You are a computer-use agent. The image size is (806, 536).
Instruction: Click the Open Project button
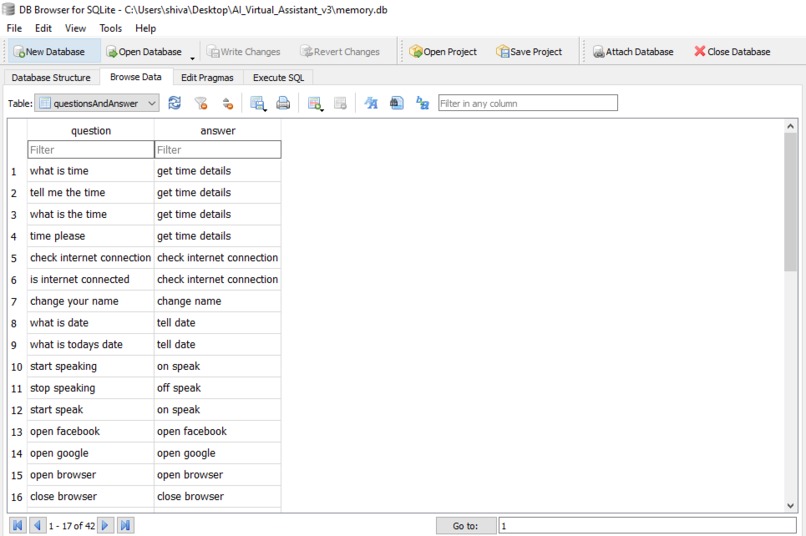point(443,51)
